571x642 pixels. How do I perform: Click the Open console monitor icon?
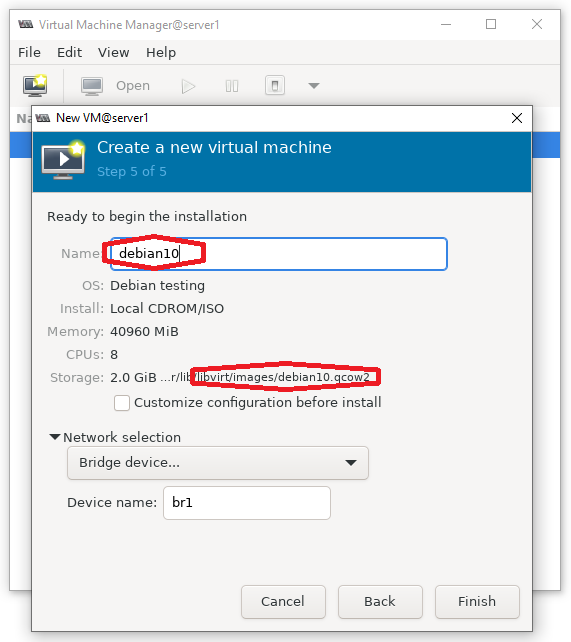[92, 86]
